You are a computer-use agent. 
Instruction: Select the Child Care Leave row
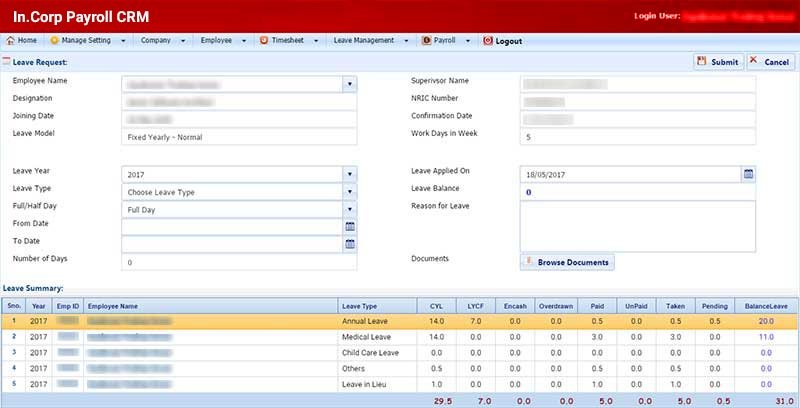point(400,353)
